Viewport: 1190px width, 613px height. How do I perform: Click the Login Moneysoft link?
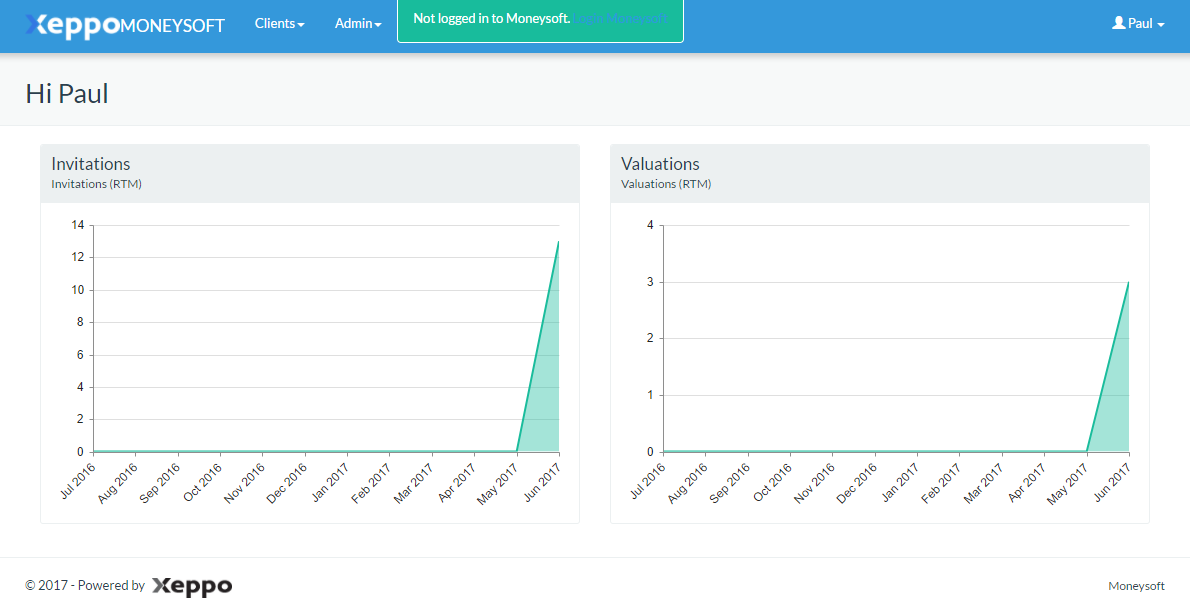click(620, 19)
